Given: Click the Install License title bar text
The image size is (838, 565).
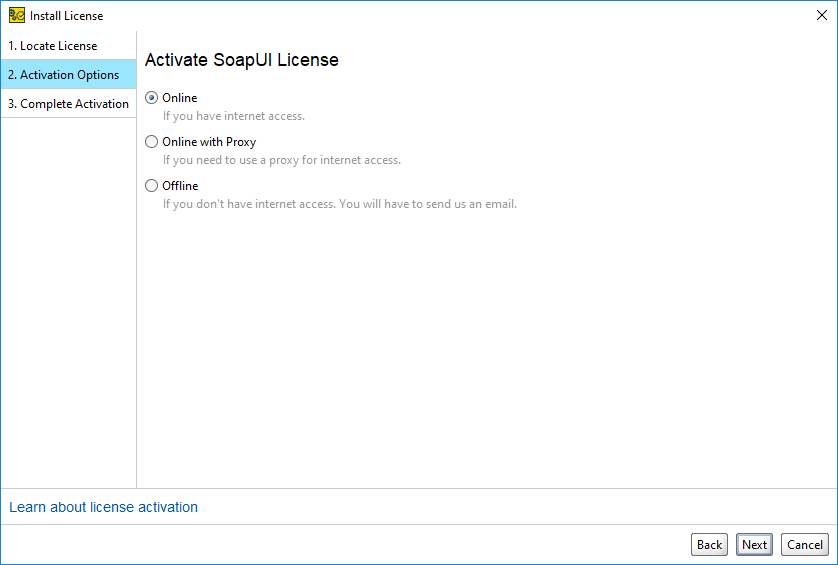Looking at the screenshot, I should (x=66, y=16).
